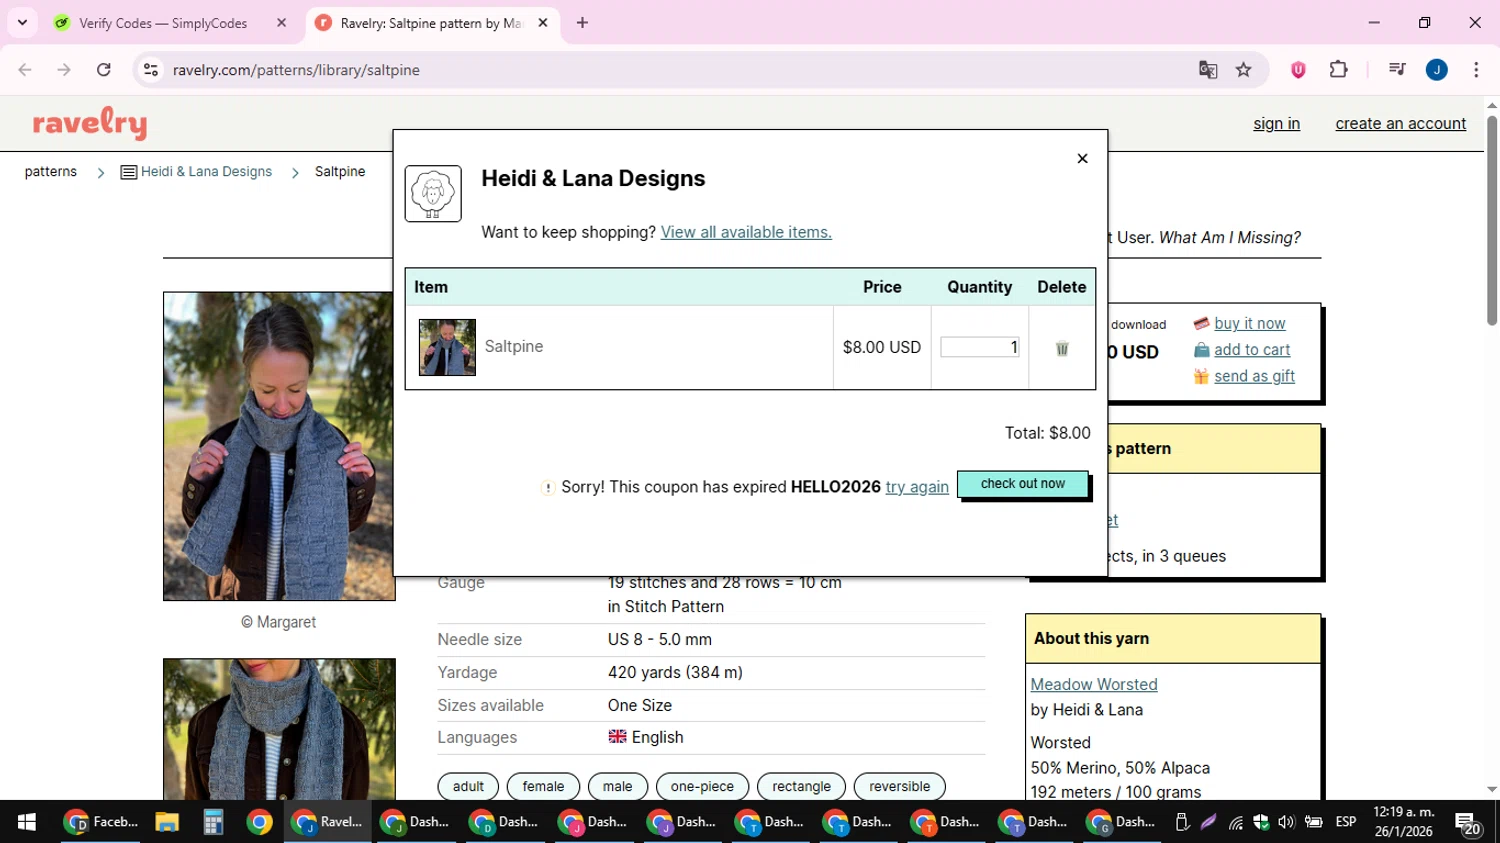The image size is (1500, 843).
Task: Open the uBlock shield extension icon
Action: [1298, 70]
